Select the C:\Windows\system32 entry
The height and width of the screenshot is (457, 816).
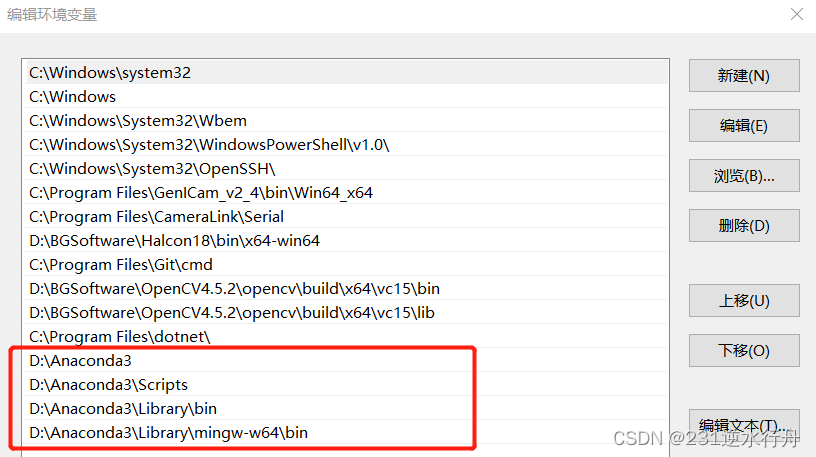345,72
